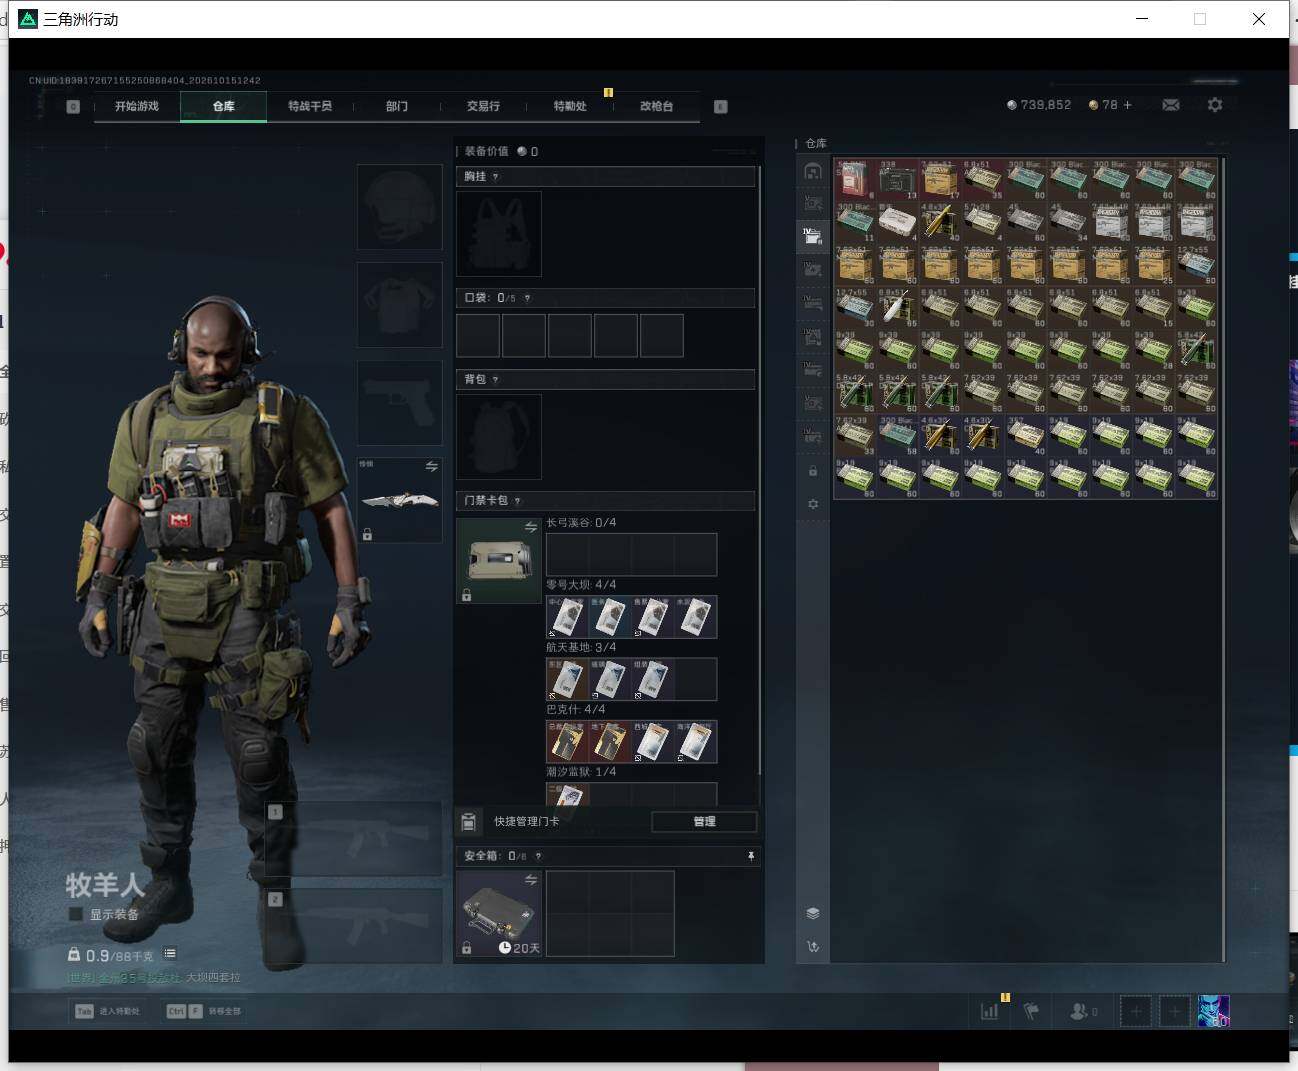
Task: Click the help mark beside 口袋
Action: coord(527,298)
